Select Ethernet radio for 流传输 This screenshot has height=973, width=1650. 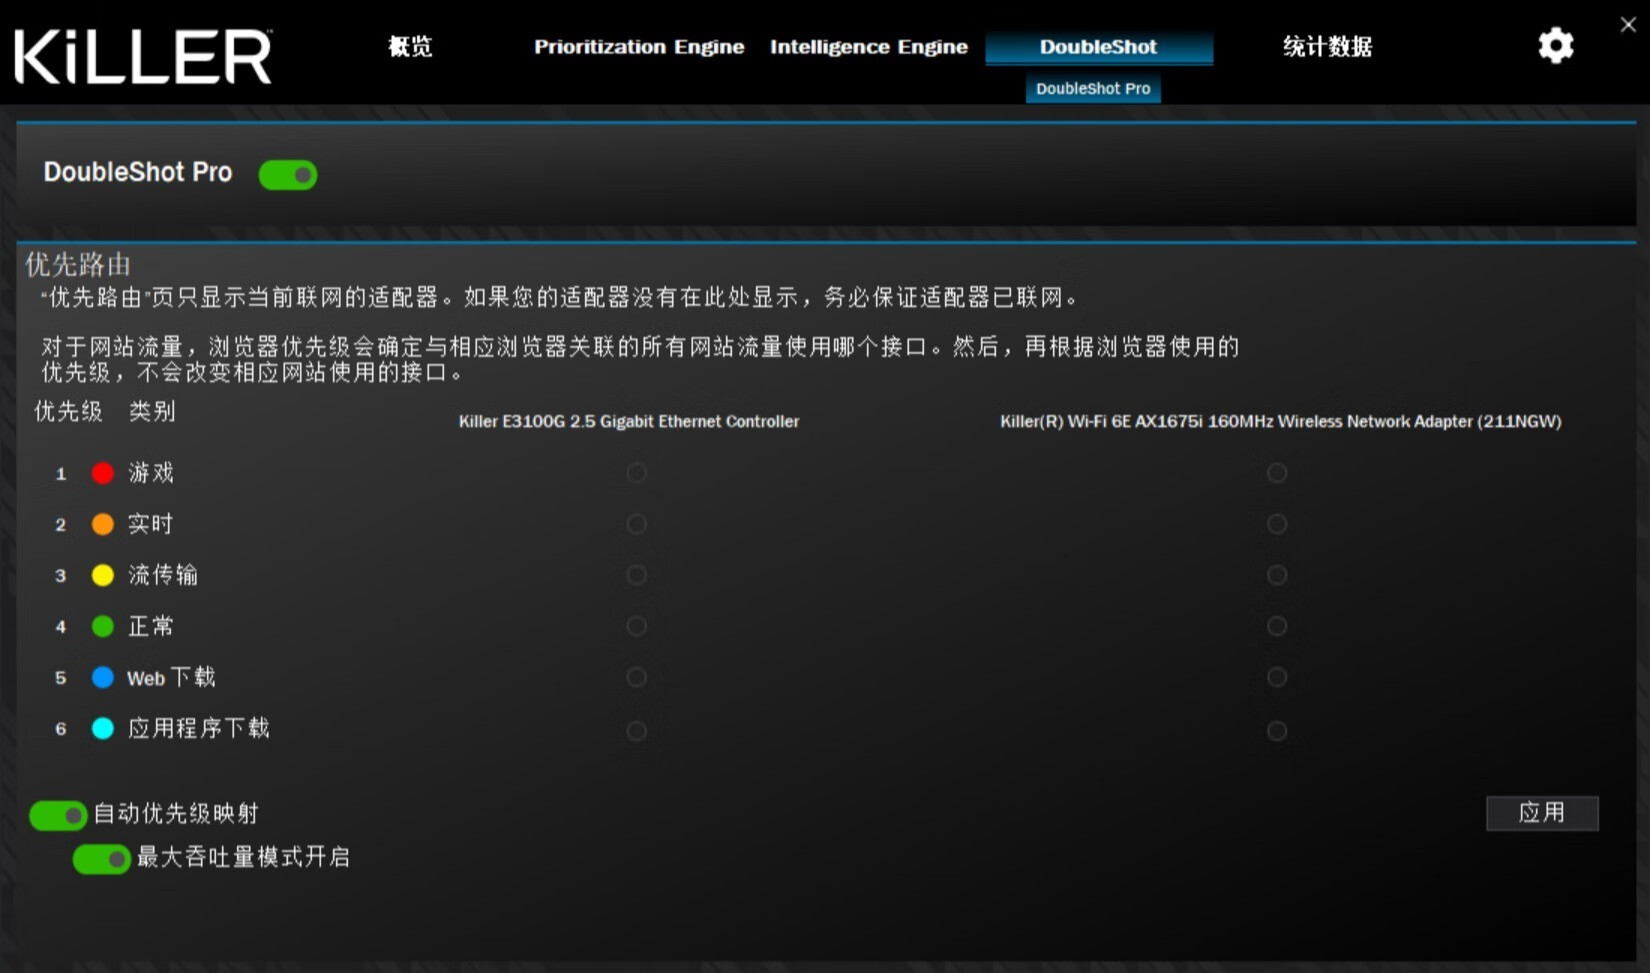[636, 575]
